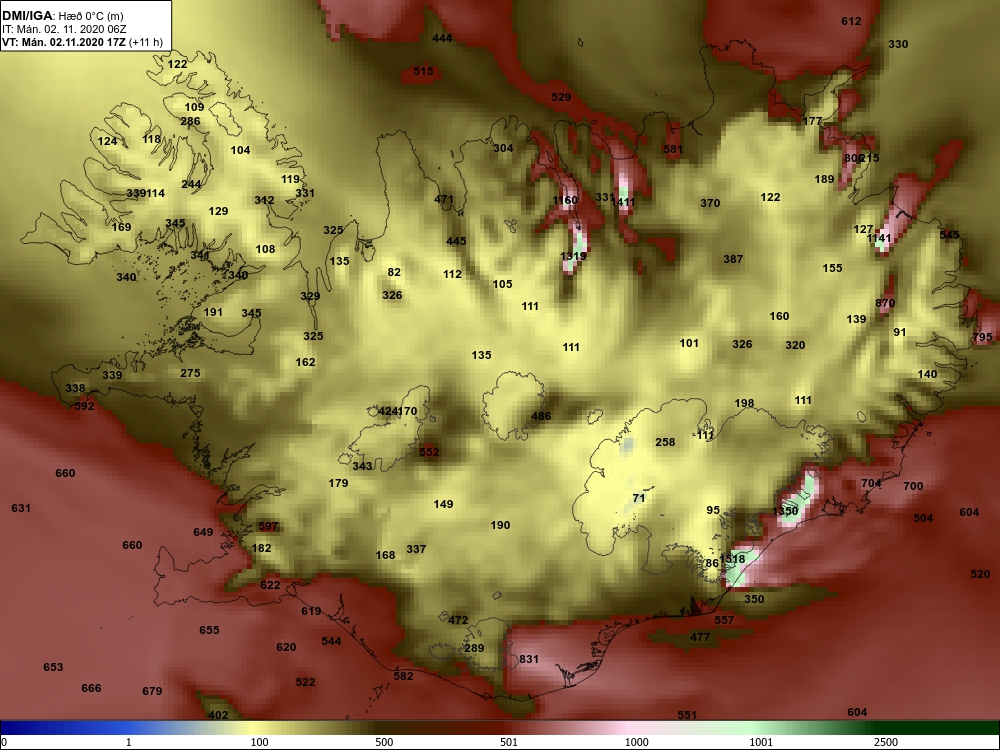Select the 679 map value
This screenshot has width=1000, height=750.
152,691
